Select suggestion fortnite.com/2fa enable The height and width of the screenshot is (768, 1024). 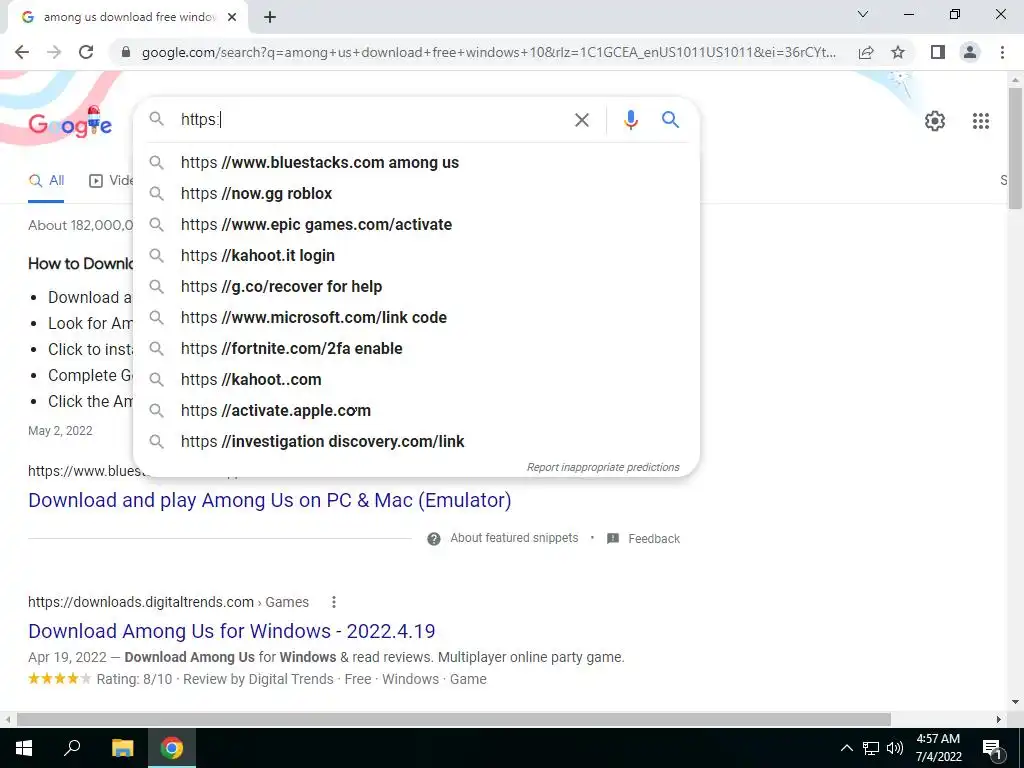[416, 349]
